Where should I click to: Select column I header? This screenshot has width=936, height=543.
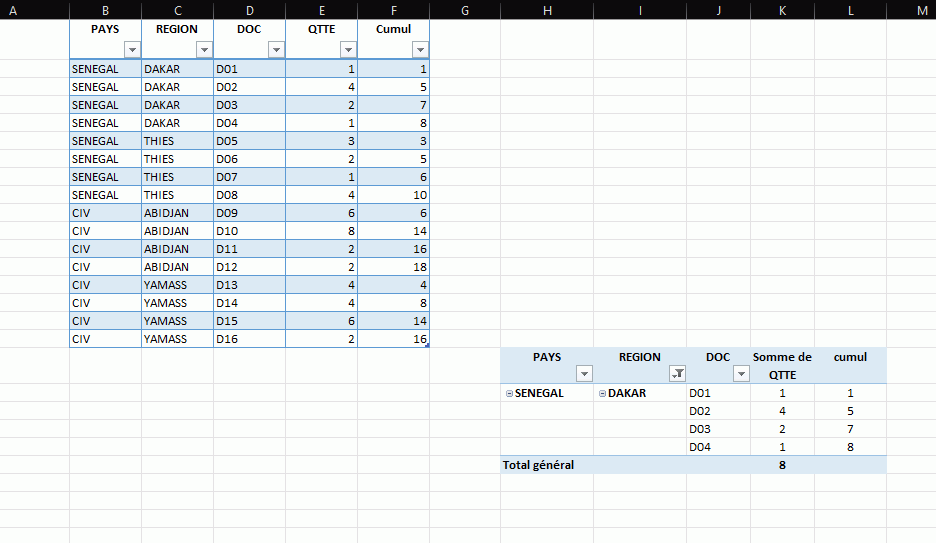click(640, 10)
